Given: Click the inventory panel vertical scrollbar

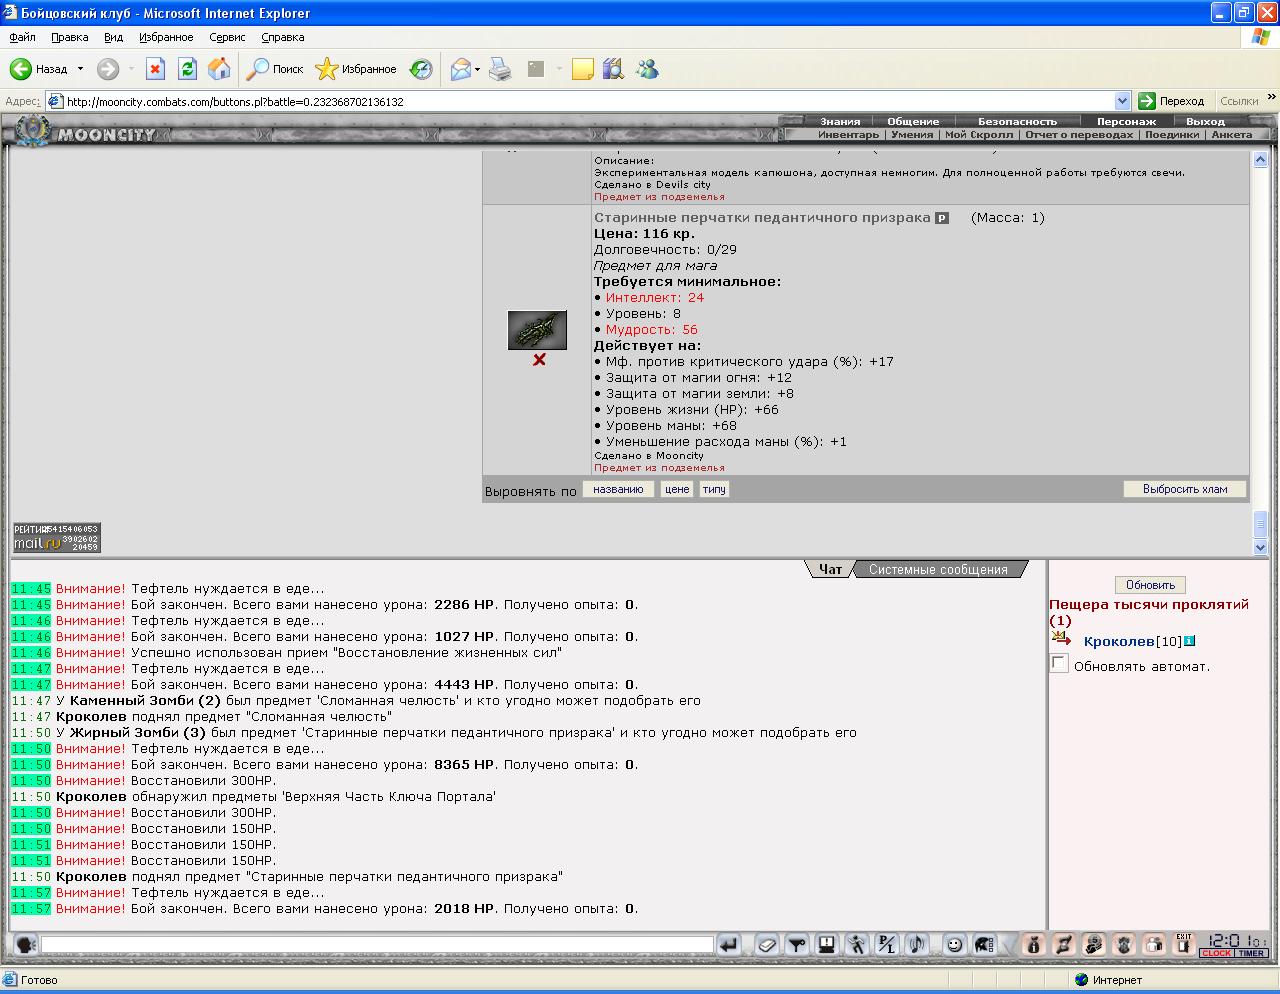Looking at the screenshot, I should click(x=1260, y=353).
